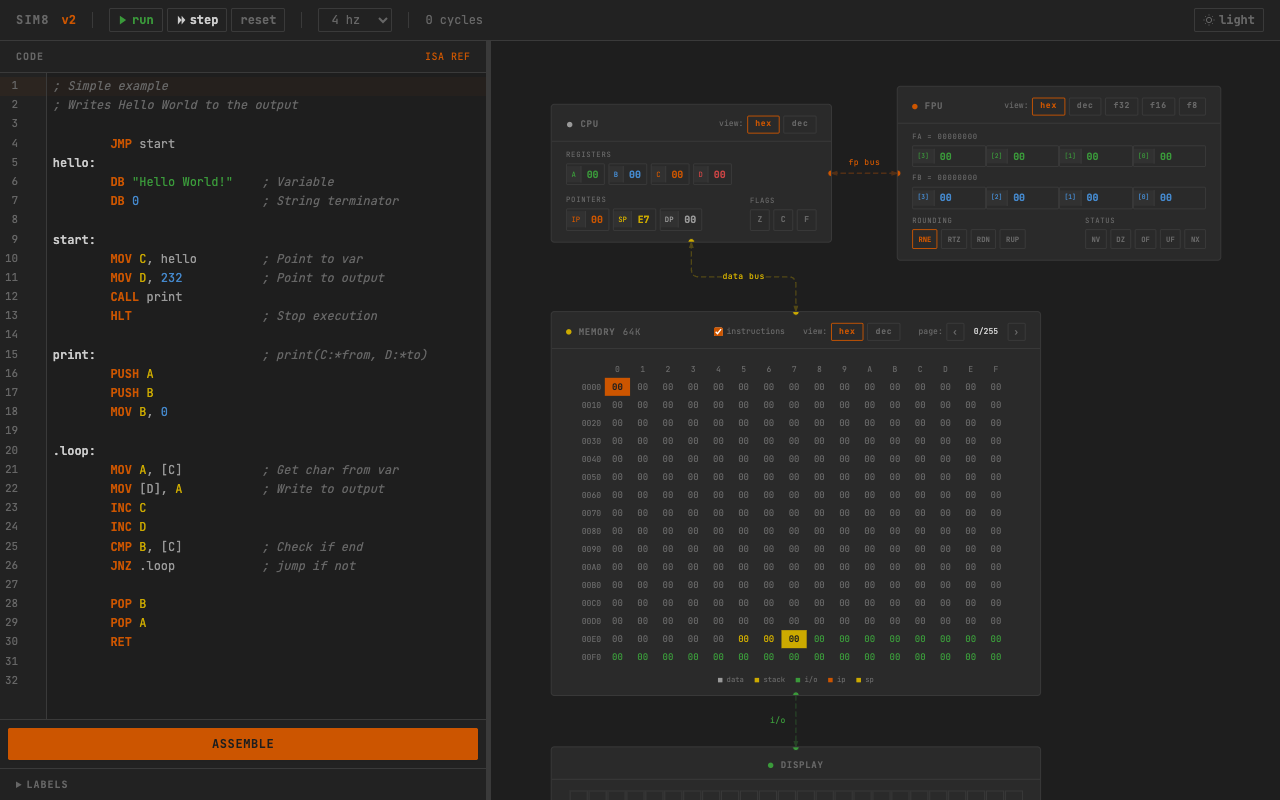This screenshot has height=800, width=1280.
Task: Switch Memory view to dec
Action: tap(883, 332)
